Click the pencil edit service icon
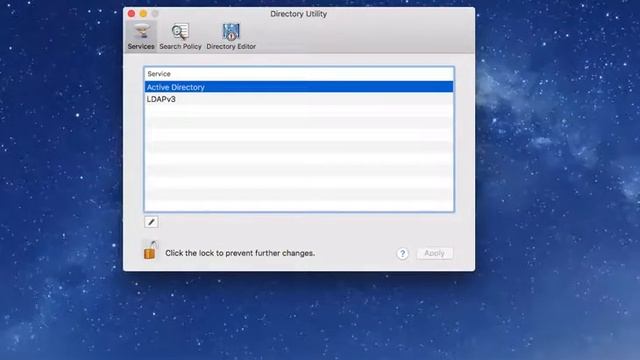The width and height of the screenshot is (640, 360). (151, 222)
